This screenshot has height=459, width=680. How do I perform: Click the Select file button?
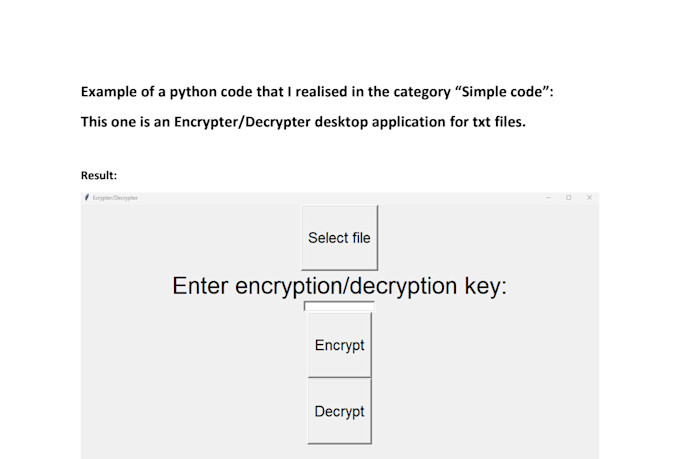340,238
